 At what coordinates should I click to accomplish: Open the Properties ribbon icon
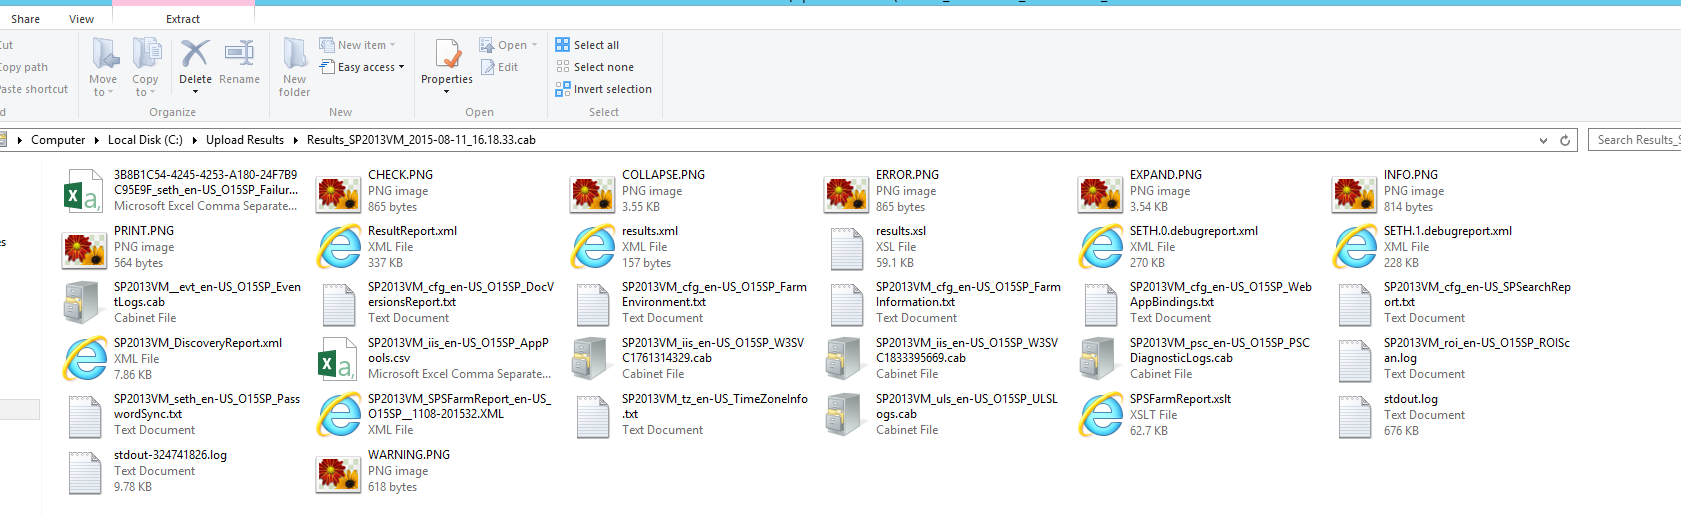(x=448, y=54)
